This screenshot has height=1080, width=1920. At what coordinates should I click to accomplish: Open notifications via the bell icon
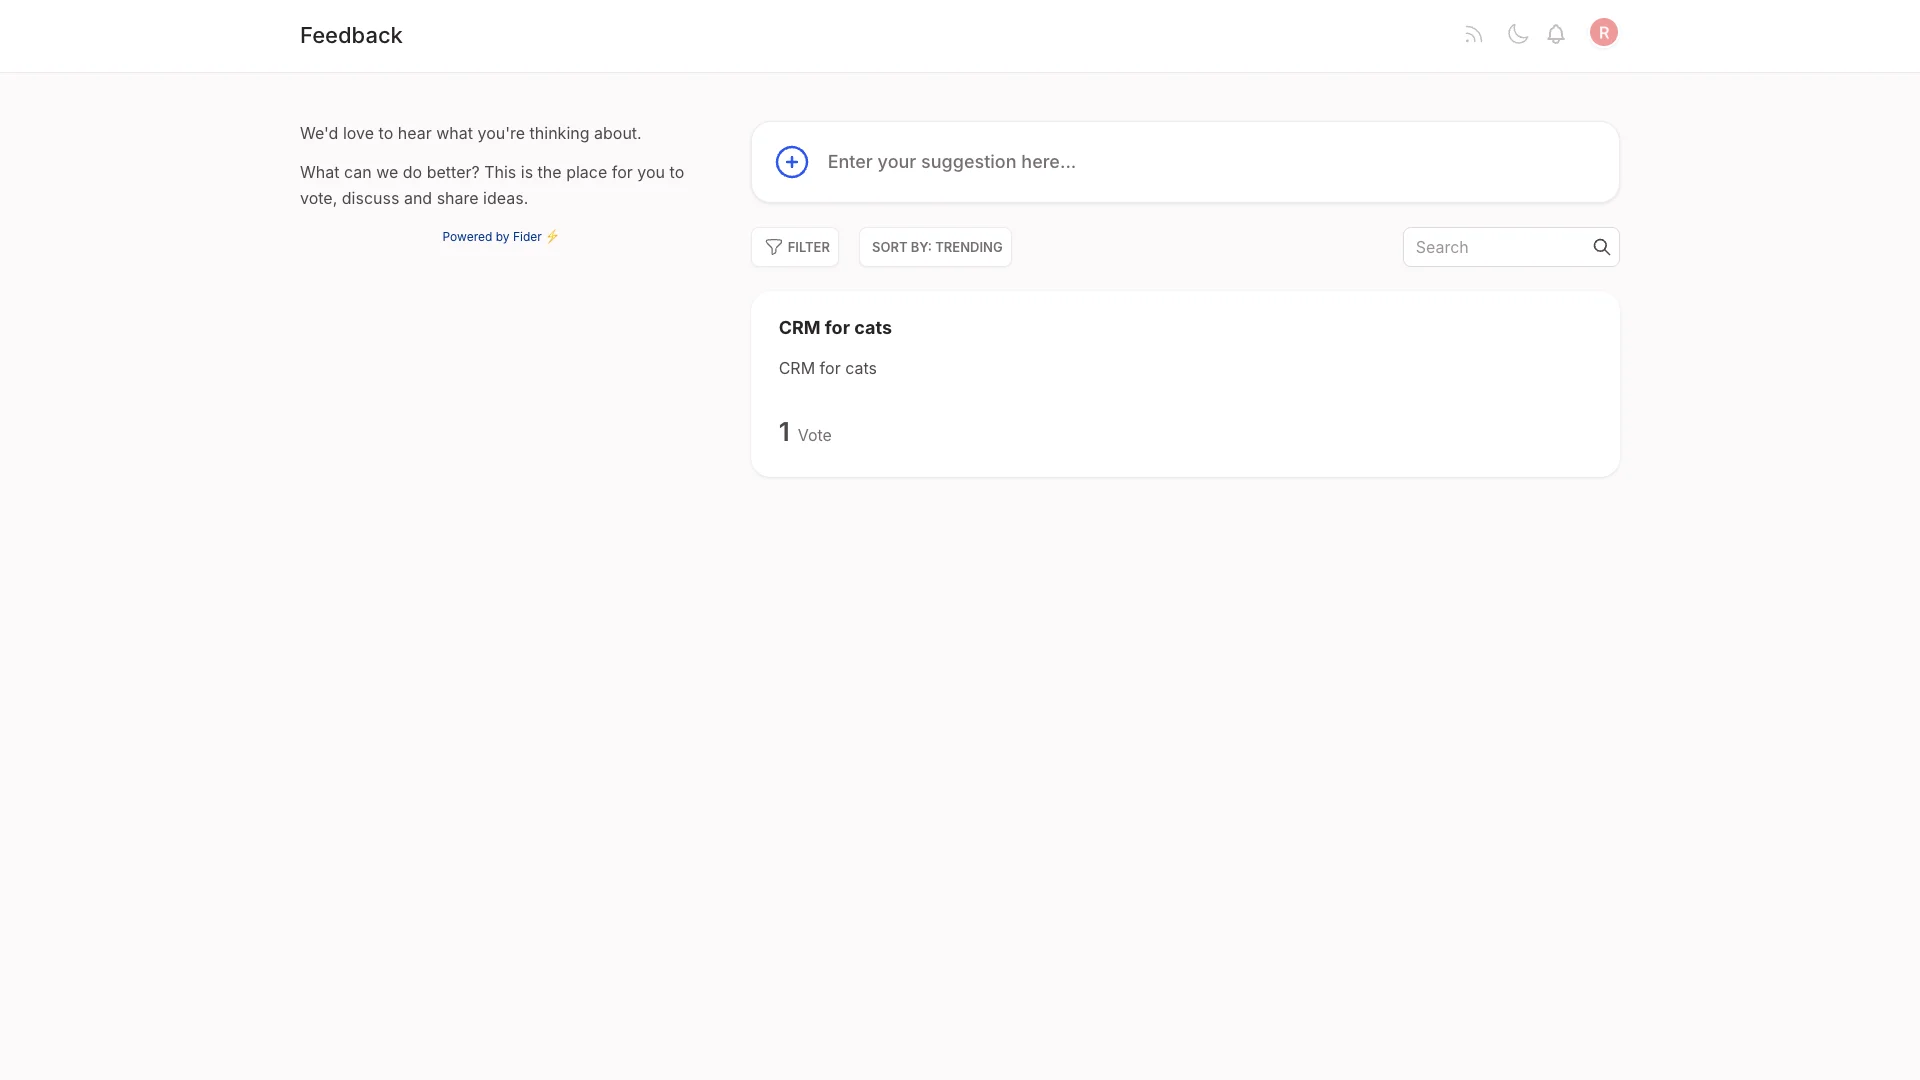(x=1556, y=34)
